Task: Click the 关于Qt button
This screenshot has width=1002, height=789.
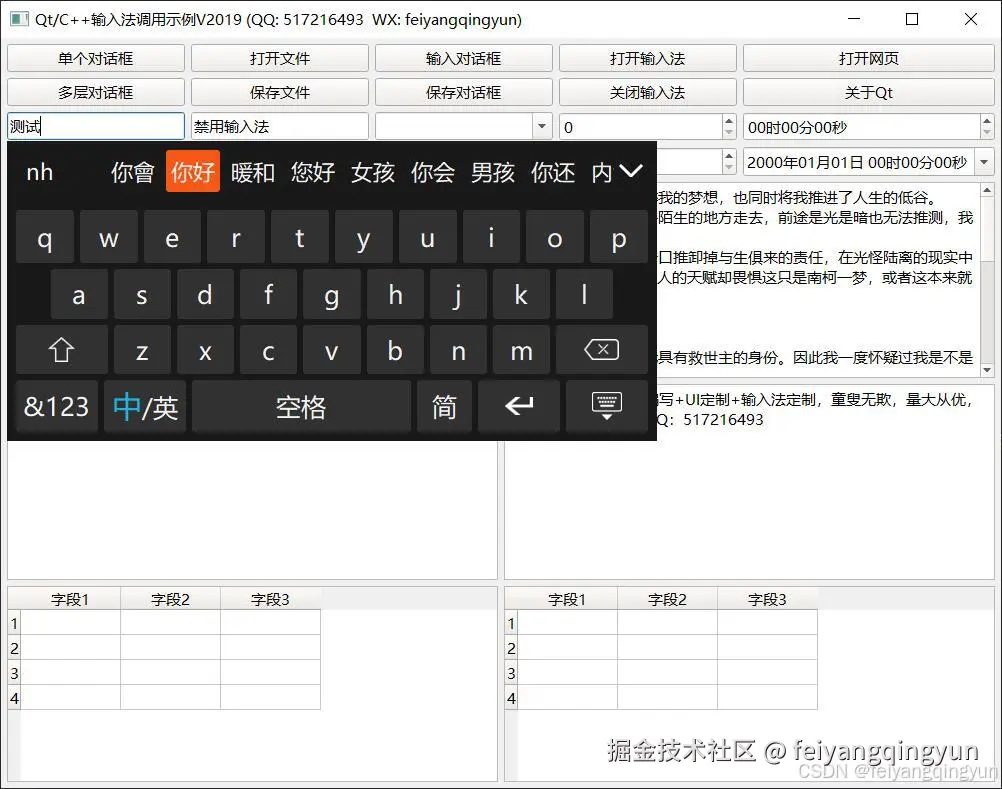Action: (868, 92)
